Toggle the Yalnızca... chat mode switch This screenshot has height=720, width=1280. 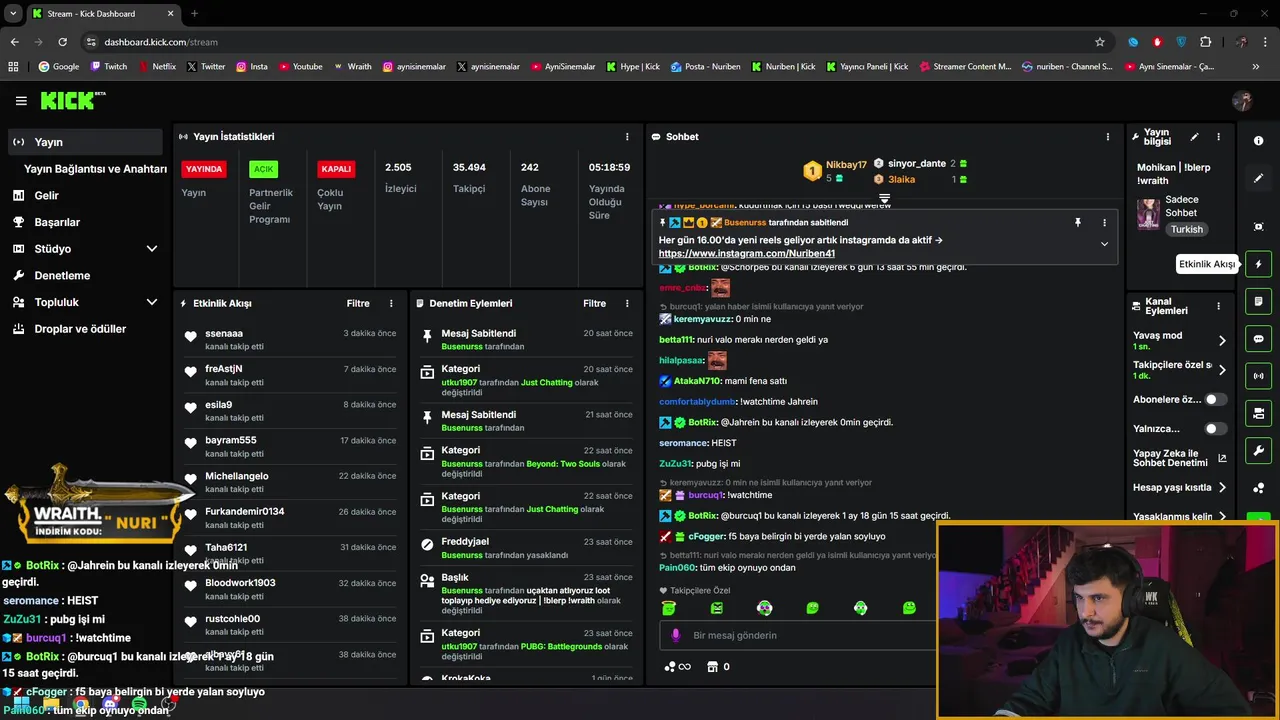pyautogui.click(x=1215, y=429)
